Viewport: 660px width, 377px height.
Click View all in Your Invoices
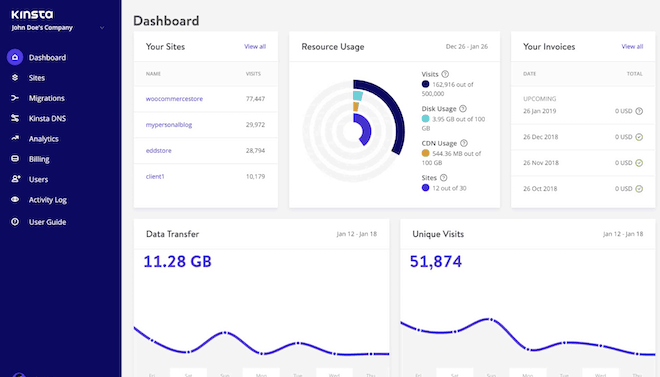point(632,46)
